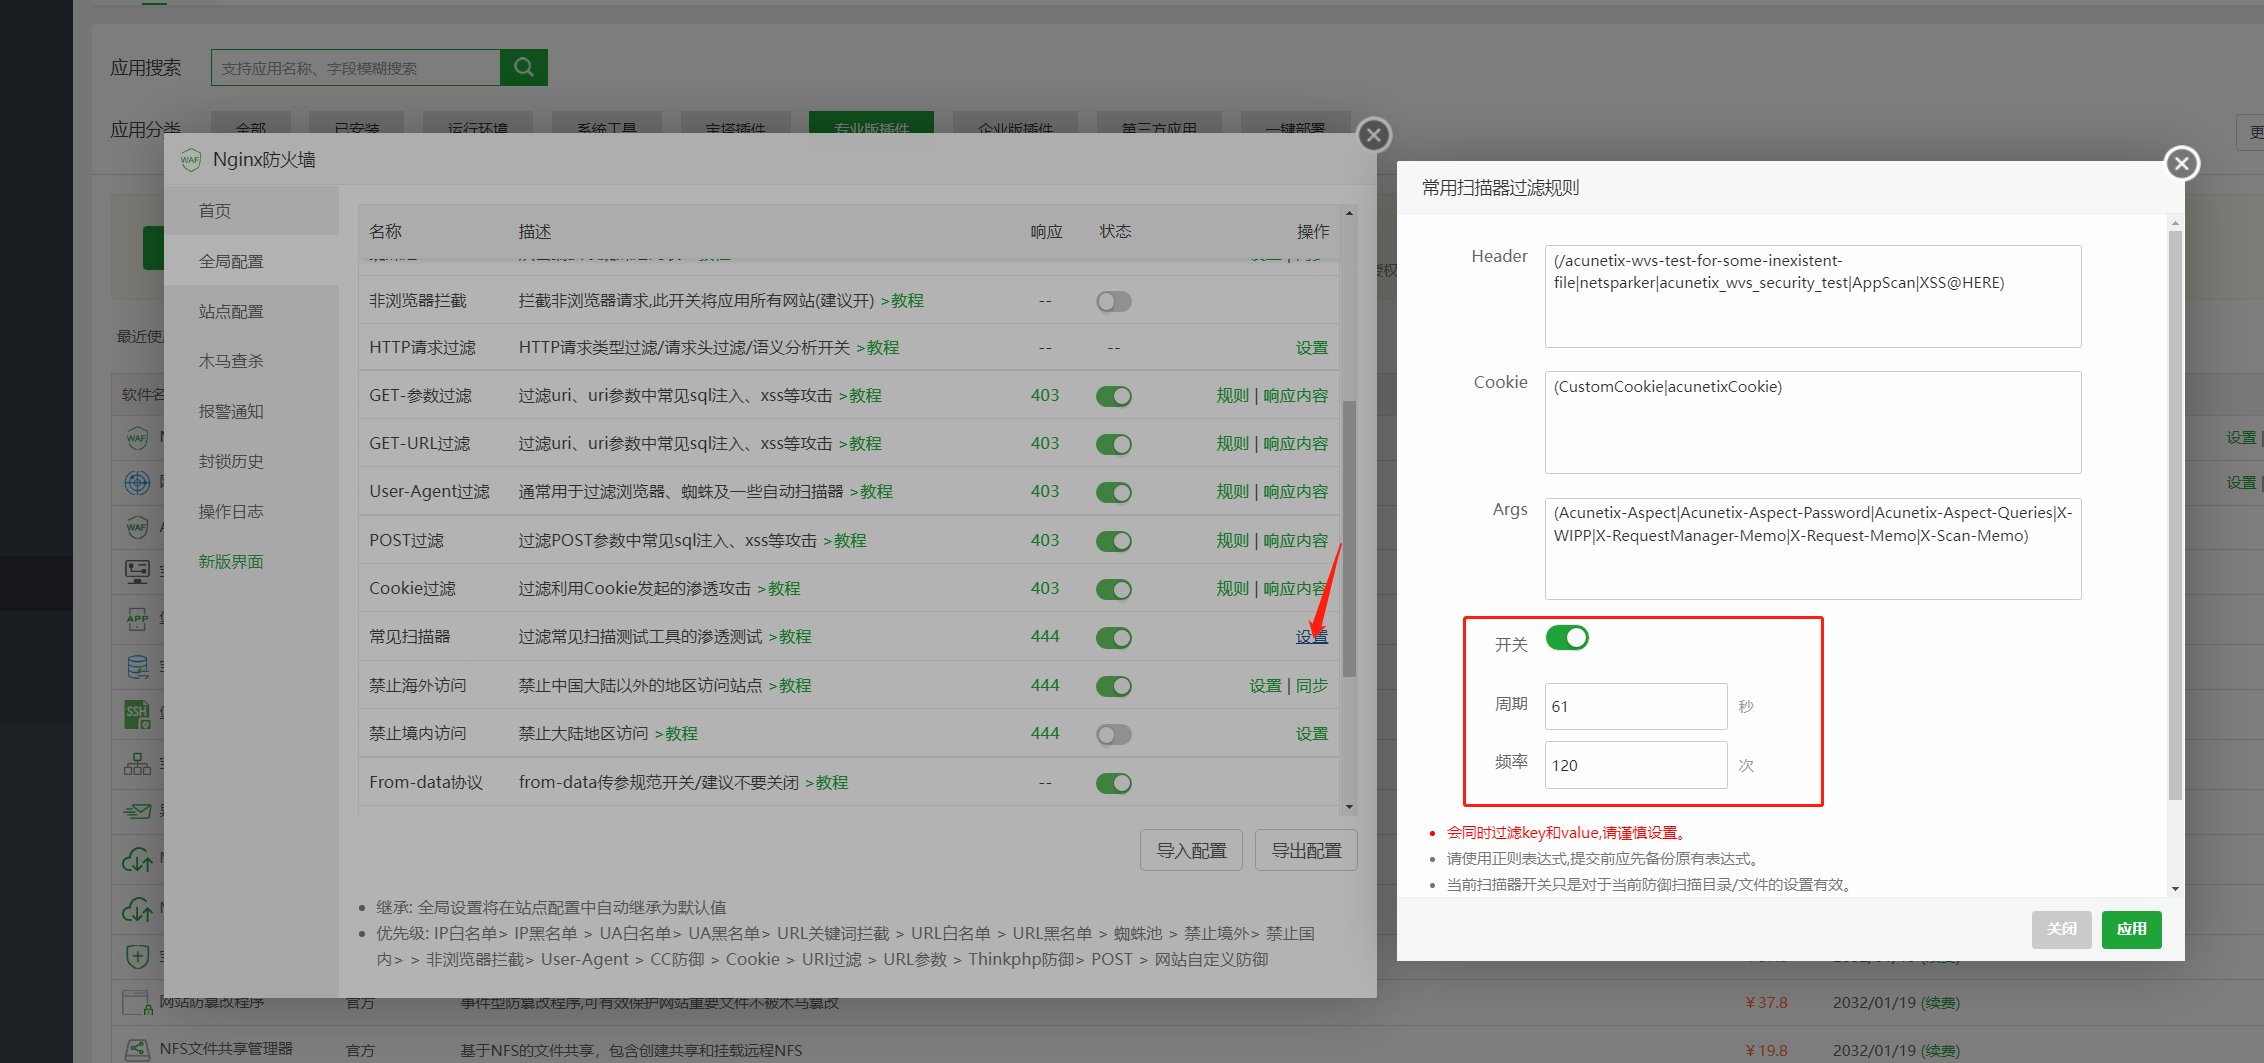Close the scanner filter rules dialog
This screenshot has width=2264, height=1063.
tap(2181, 163)
